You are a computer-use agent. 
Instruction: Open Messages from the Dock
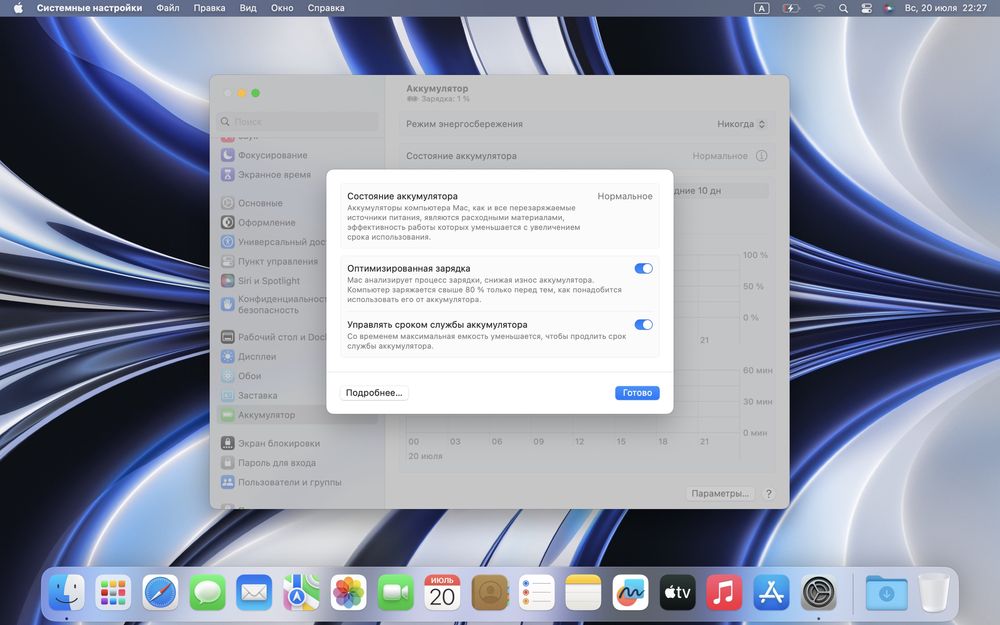207,592
